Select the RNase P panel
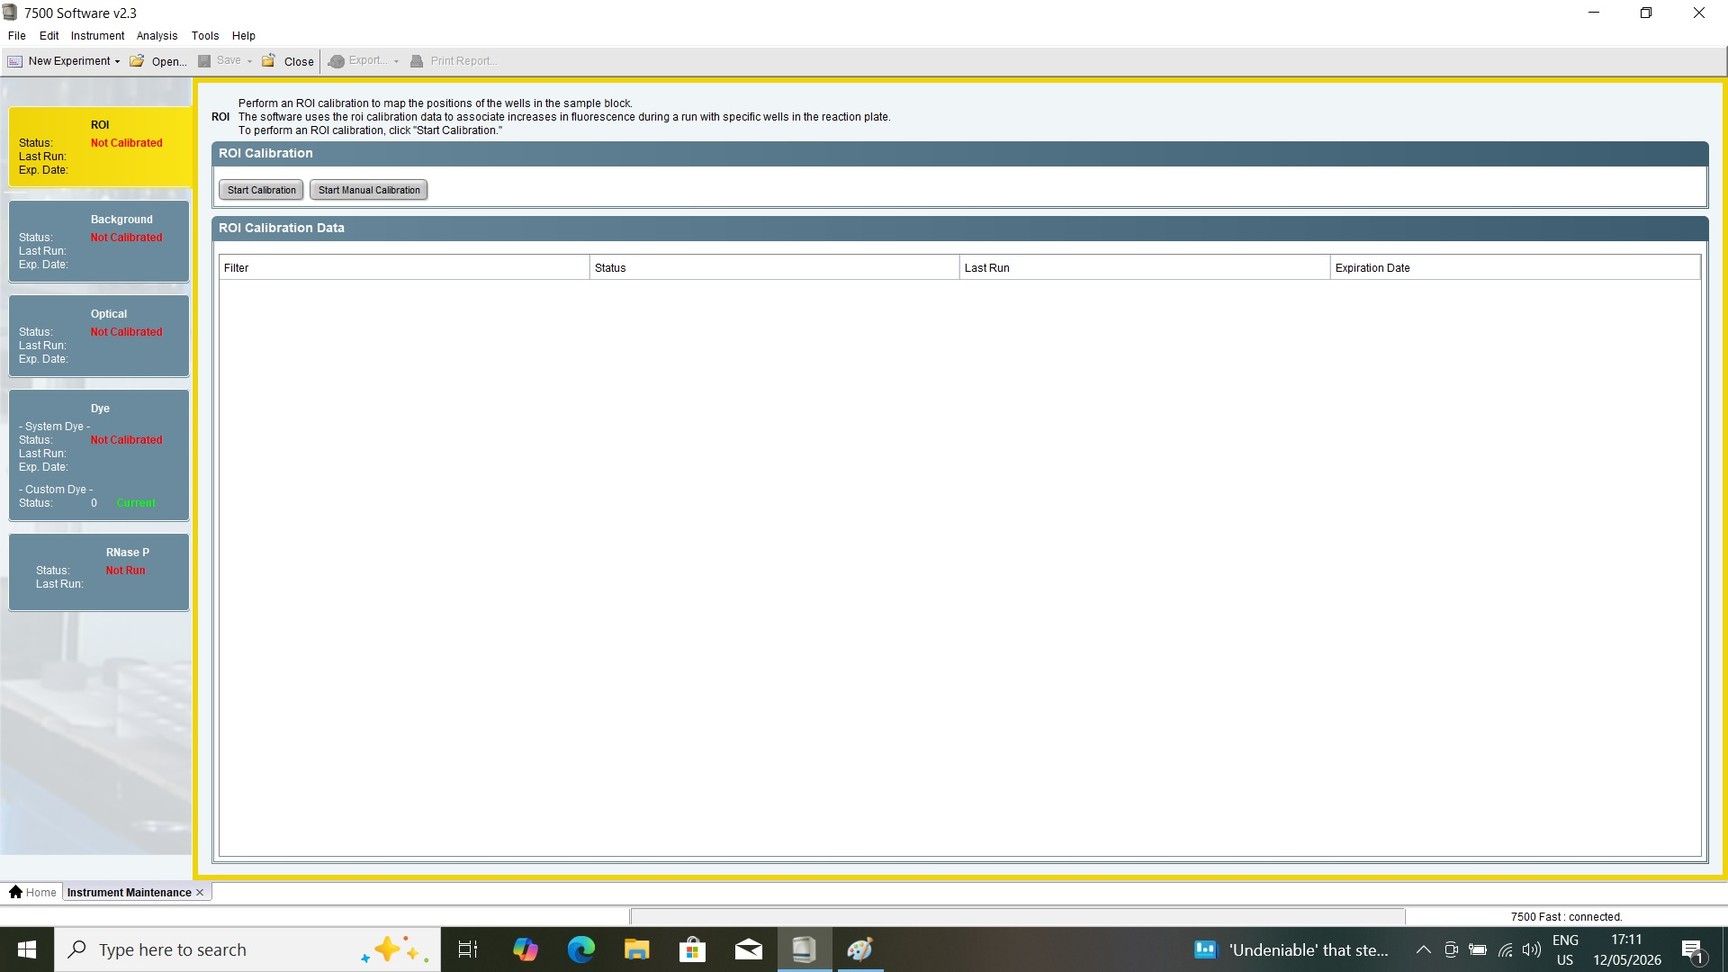This screenshot has height=972, width=1728. coord(99,572)
